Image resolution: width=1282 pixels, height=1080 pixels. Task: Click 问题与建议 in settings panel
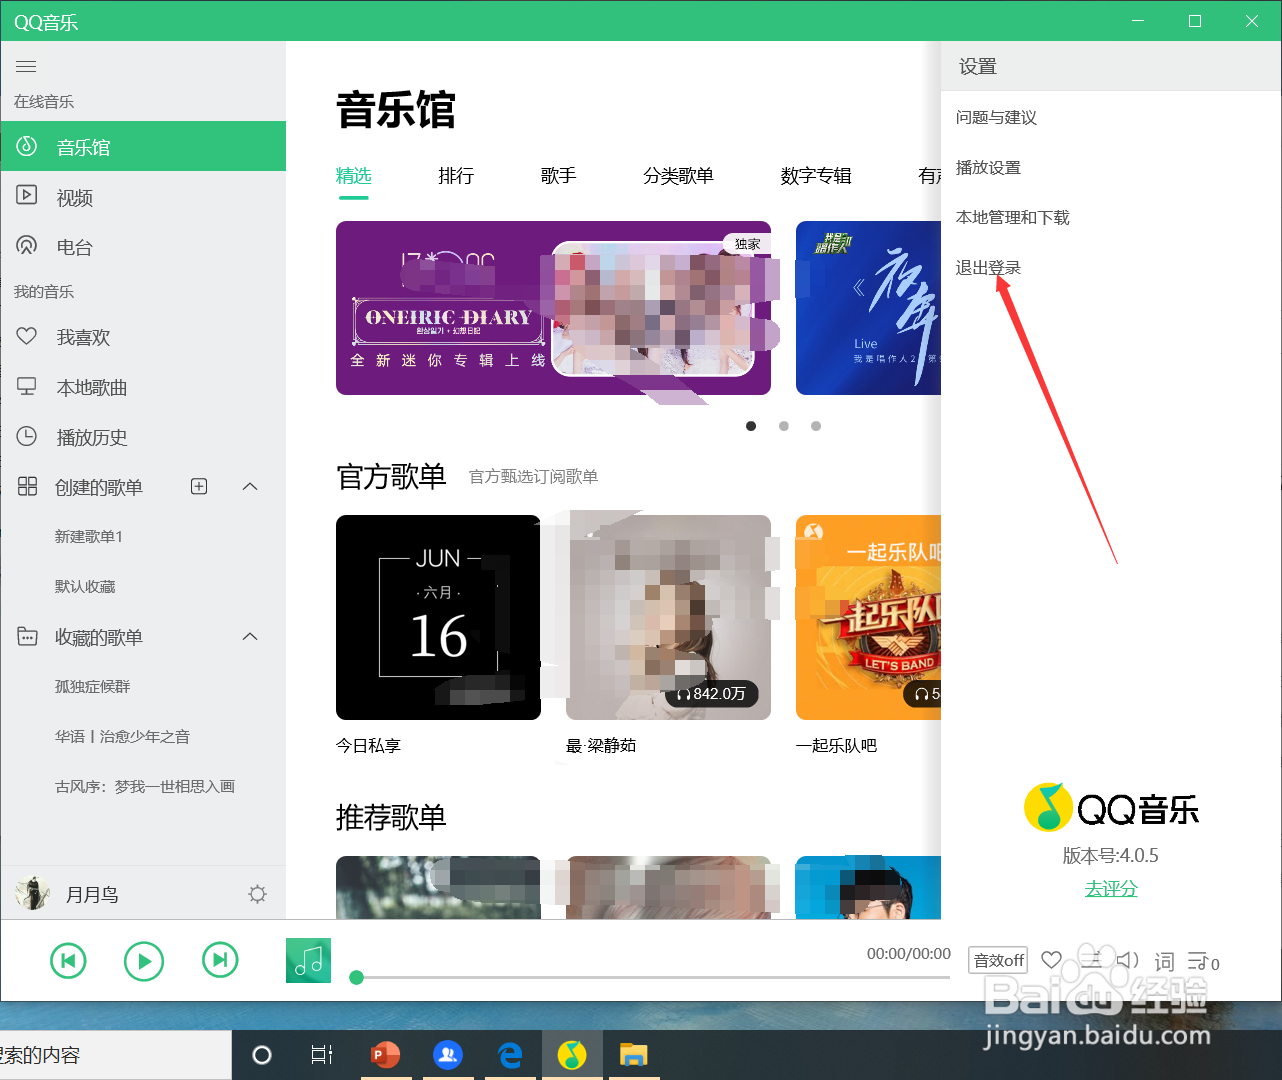tap(996, 118)
